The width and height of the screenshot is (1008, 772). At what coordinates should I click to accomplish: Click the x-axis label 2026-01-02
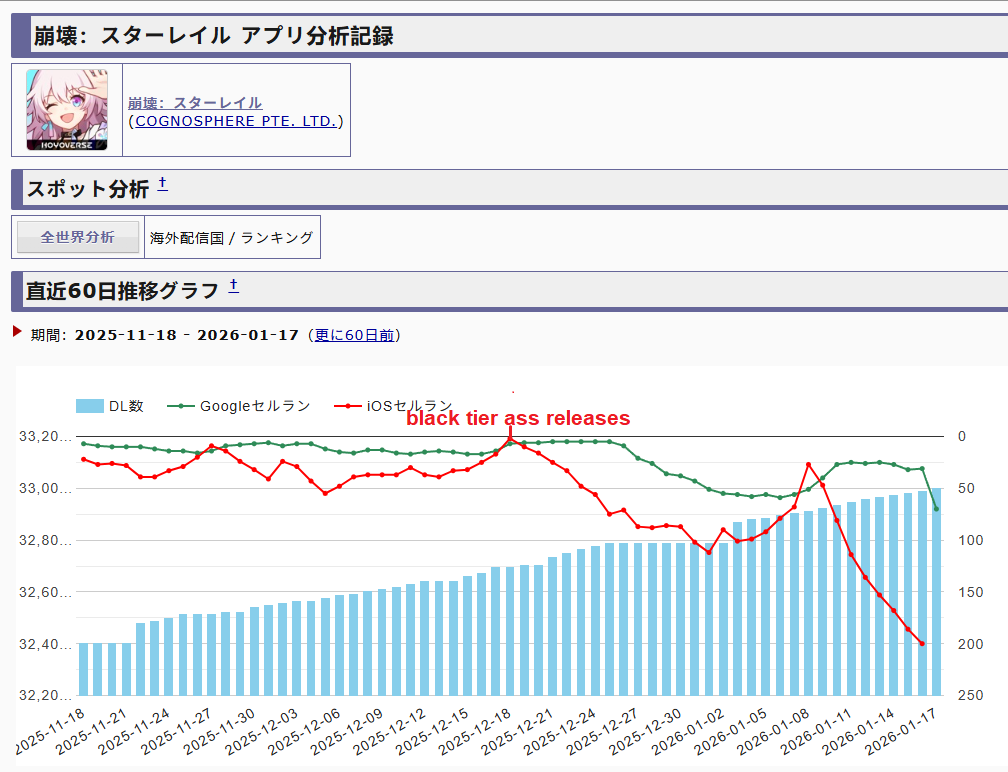tap(688, 731)
